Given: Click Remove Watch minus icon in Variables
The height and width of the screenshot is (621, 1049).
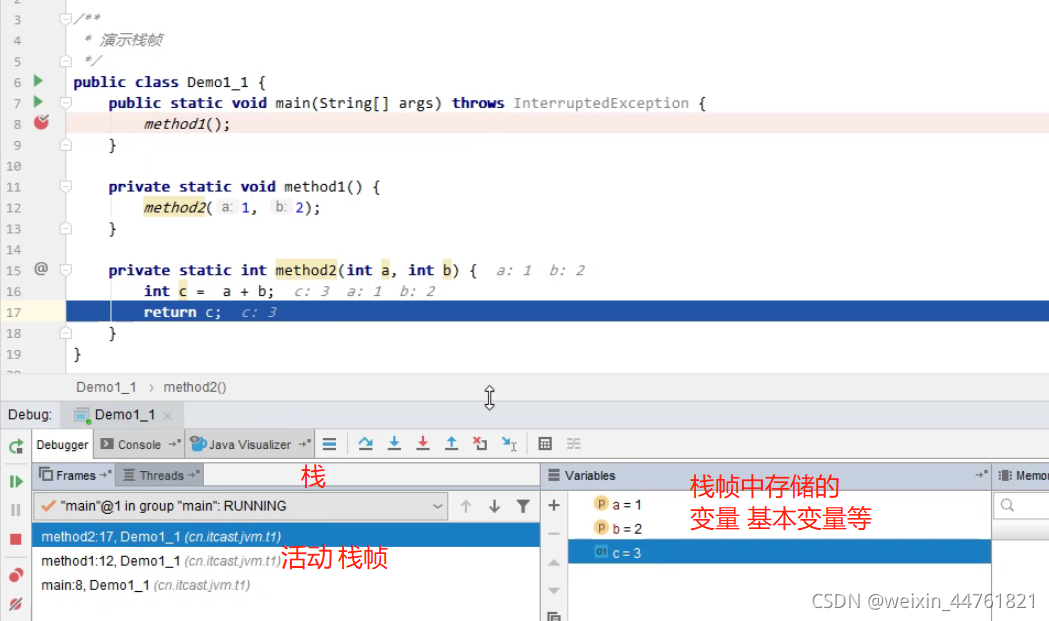Looking at the screenshot, I should pos(554,534).
